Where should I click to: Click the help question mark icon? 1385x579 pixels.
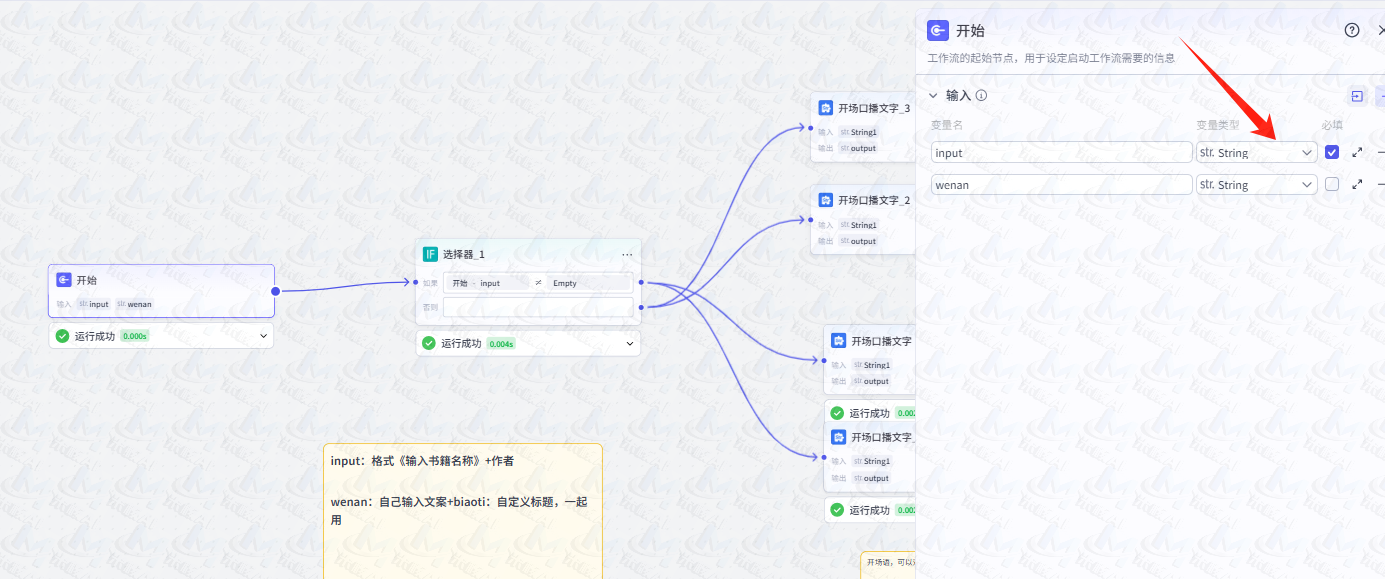[x=1351, y=30]
